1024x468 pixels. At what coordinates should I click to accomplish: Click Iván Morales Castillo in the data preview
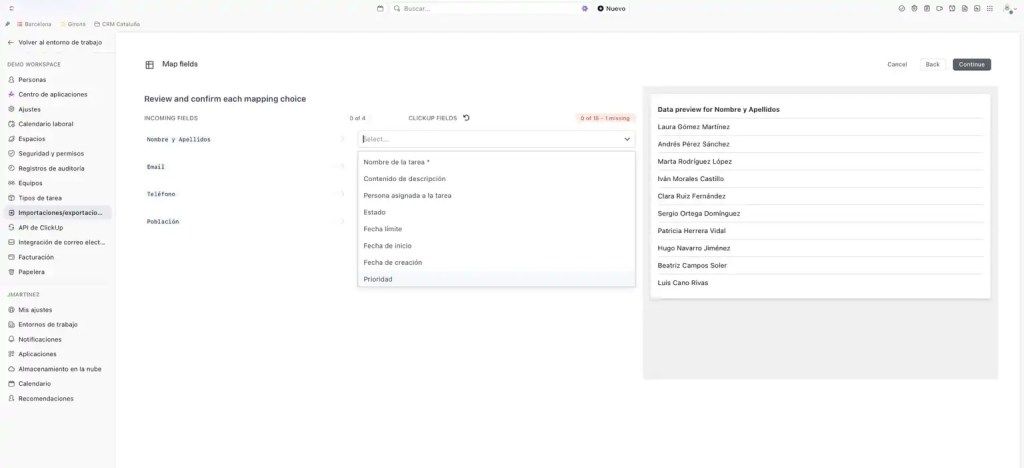pyautogui.click(x=690, y=179)
